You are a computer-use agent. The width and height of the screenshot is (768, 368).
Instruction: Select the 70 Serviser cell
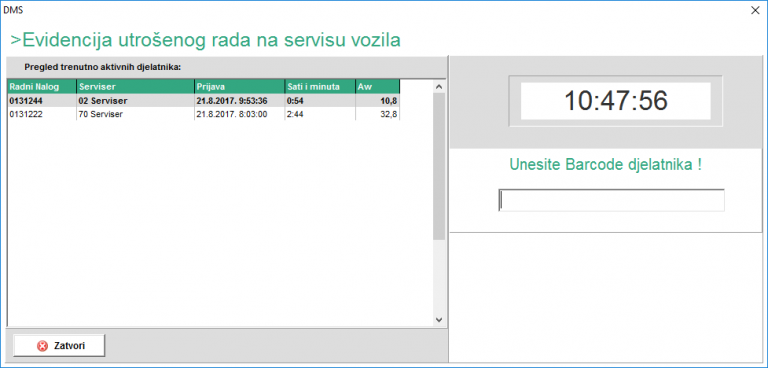click(135, 114)
